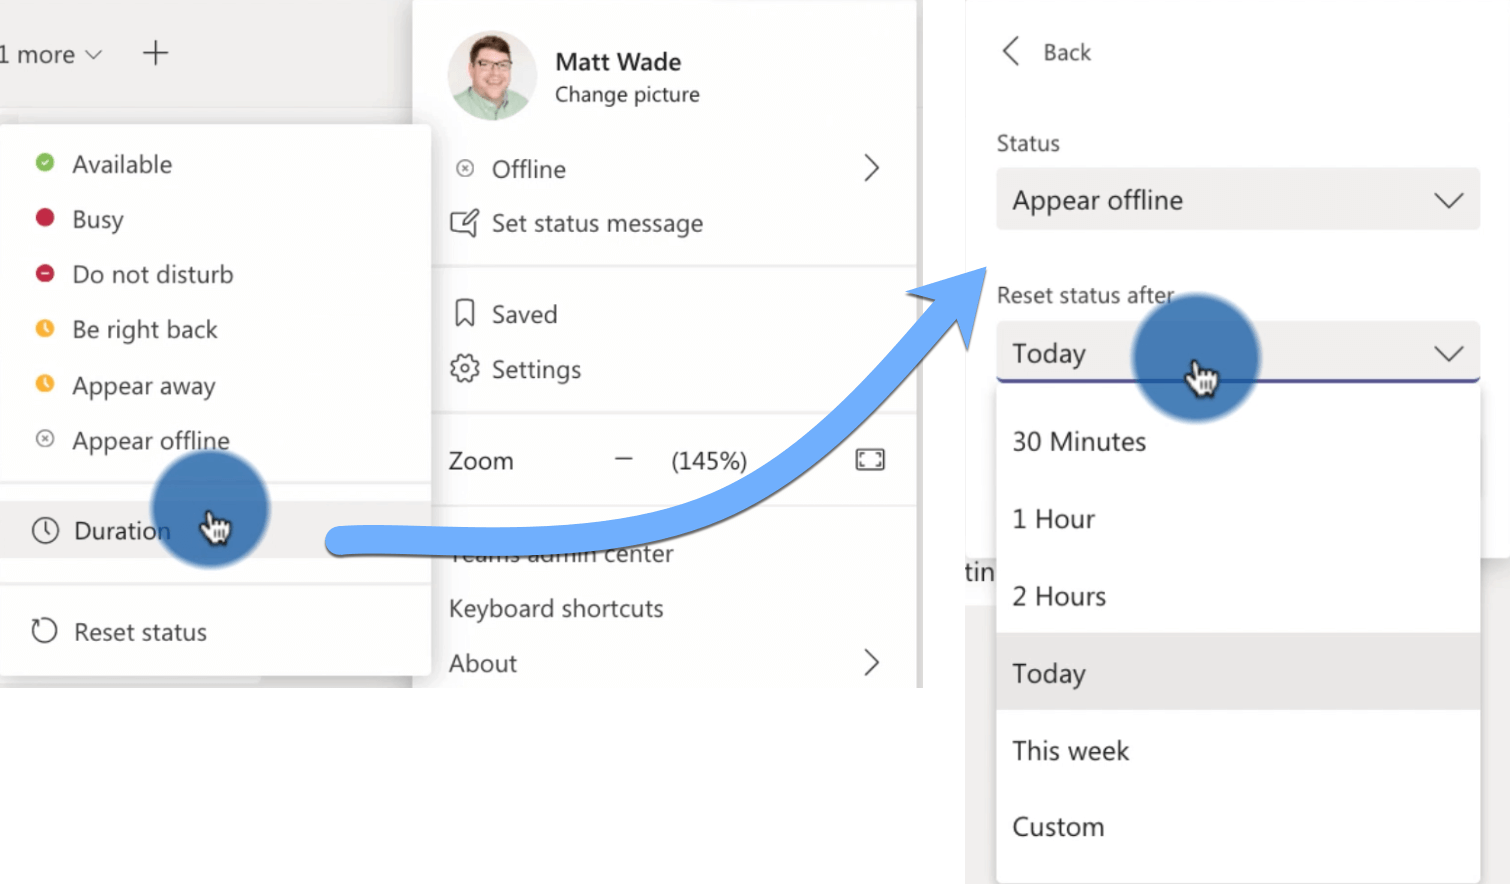Select the Busy status option

(97, 219)
